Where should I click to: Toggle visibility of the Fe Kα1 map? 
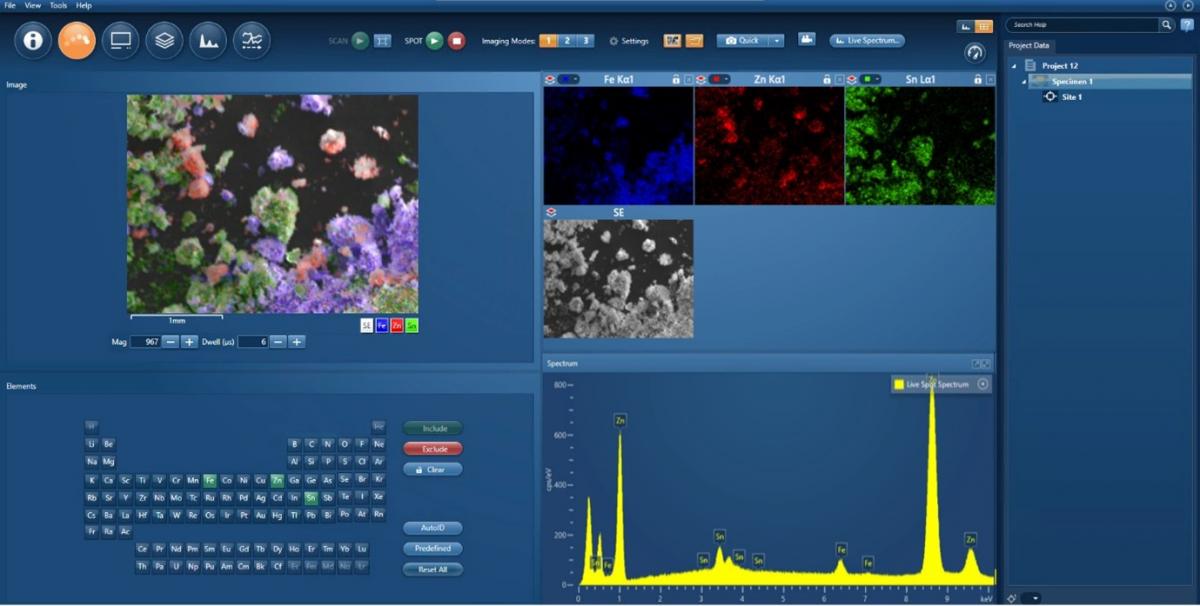point(551,77)
